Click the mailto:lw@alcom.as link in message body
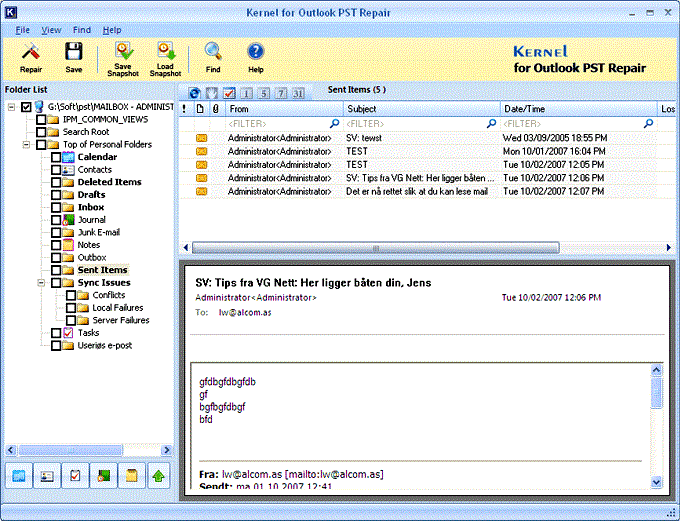The height and width of the screenshot is (521, 680). 334,474
